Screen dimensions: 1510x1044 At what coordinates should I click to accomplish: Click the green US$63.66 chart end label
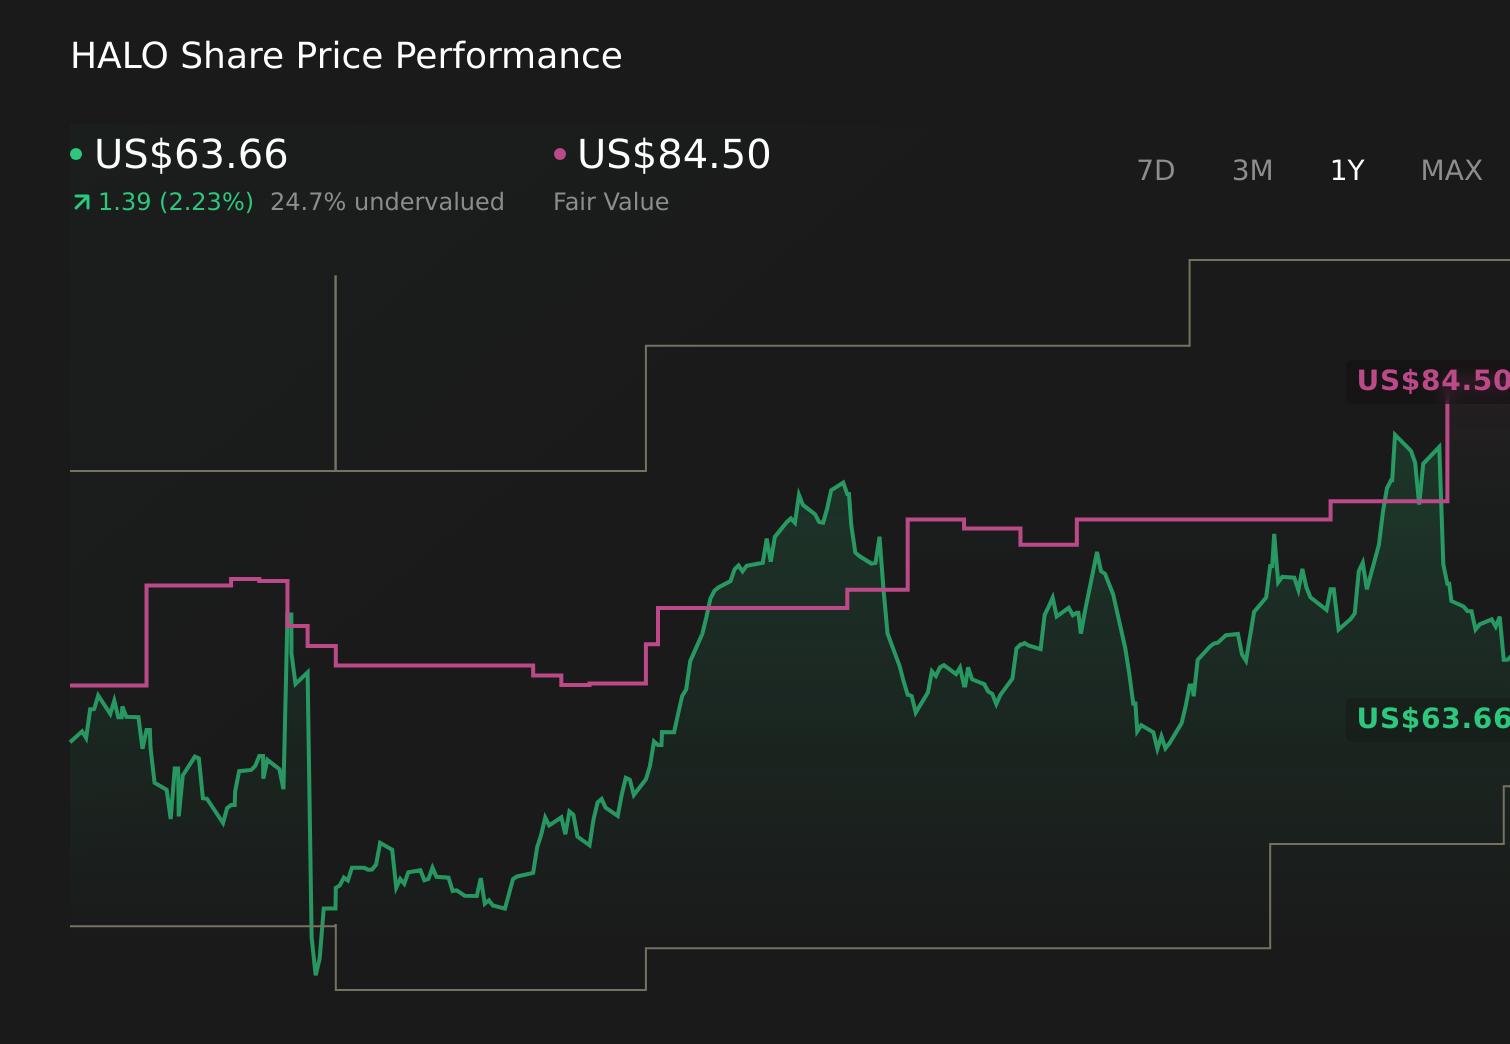[1431, 718]
